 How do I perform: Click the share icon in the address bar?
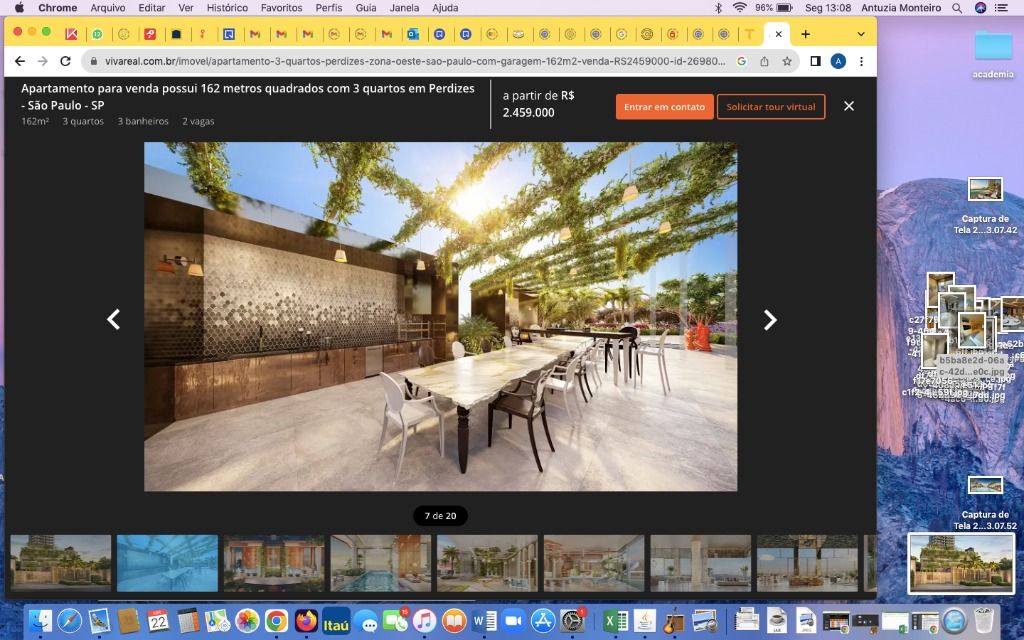click(x=765, y=61)
